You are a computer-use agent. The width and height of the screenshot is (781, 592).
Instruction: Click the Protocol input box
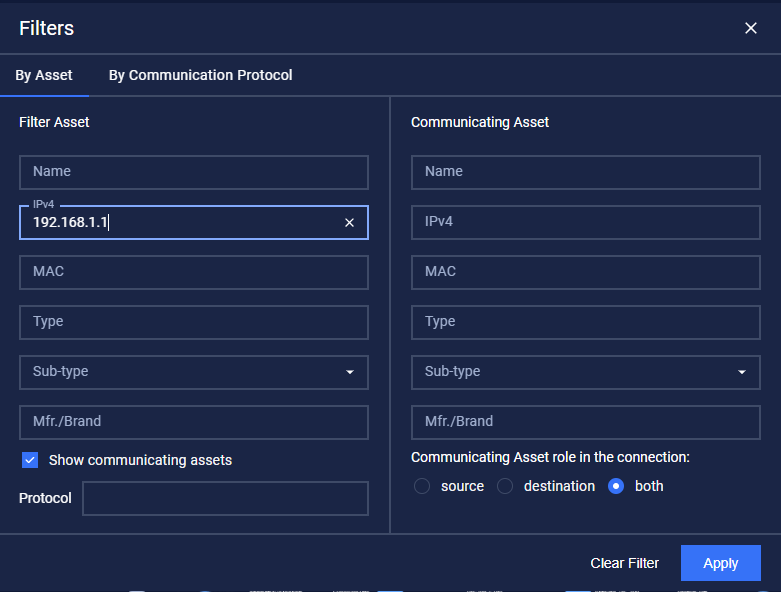click(225, 498)
